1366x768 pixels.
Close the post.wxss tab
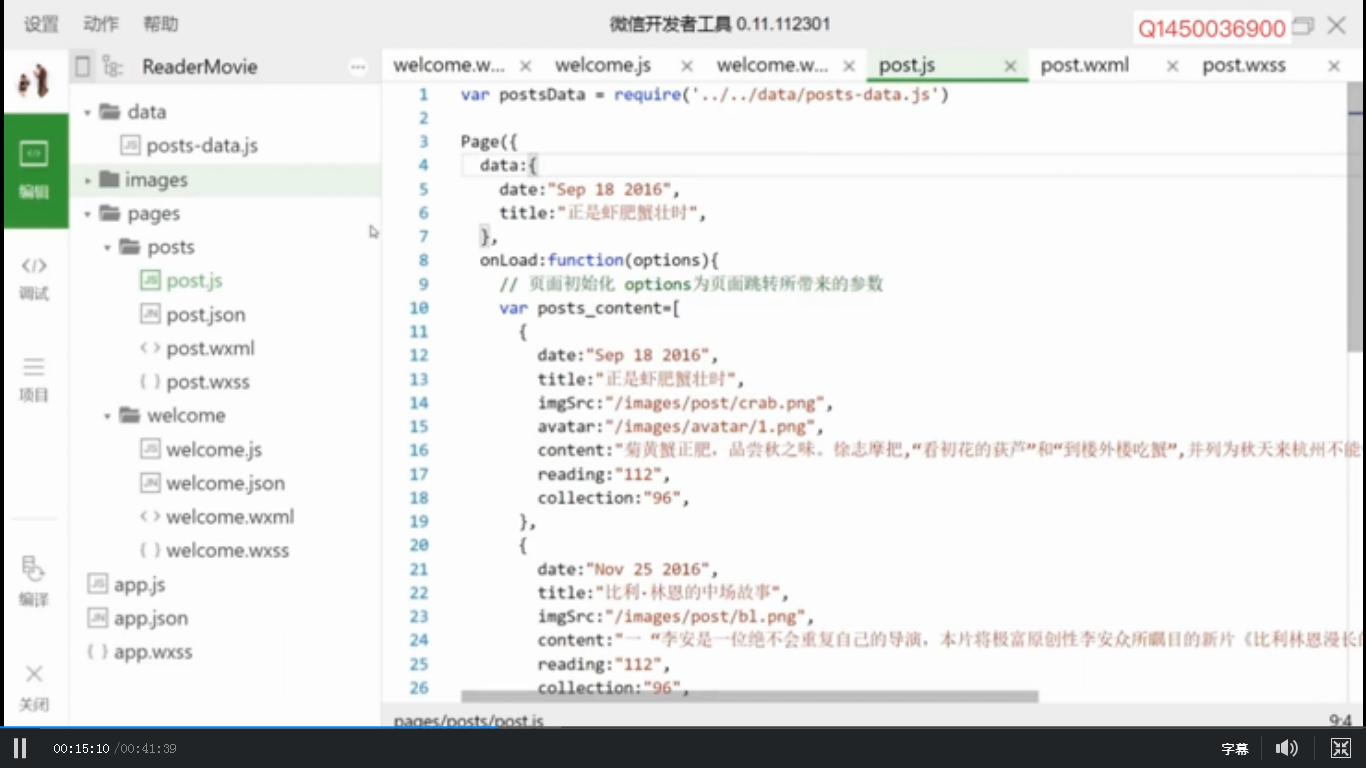tap(1334, 66)
